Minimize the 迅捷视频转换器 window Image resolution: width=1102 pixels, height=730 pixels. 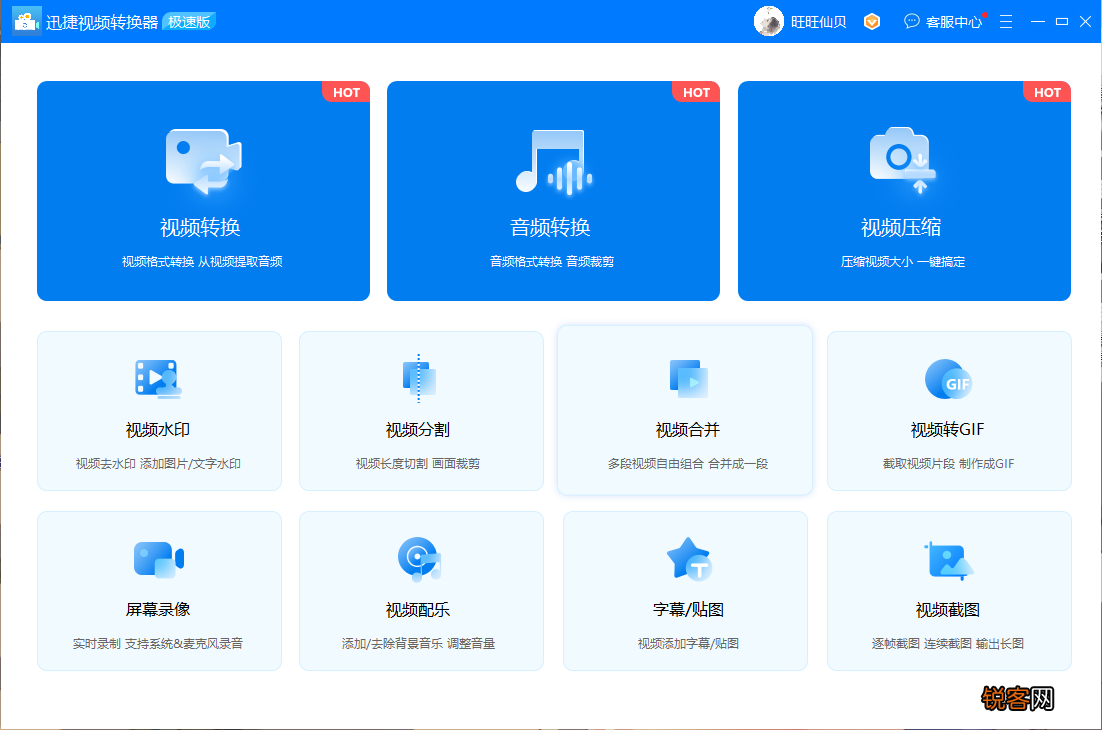pos(1037,22)
